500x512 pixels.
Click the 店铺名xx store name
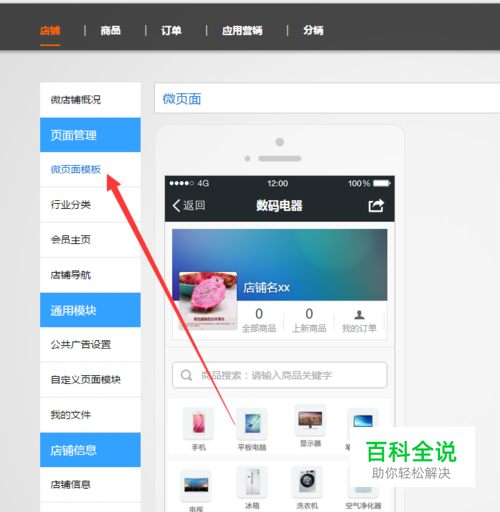[x=266, y=288]
